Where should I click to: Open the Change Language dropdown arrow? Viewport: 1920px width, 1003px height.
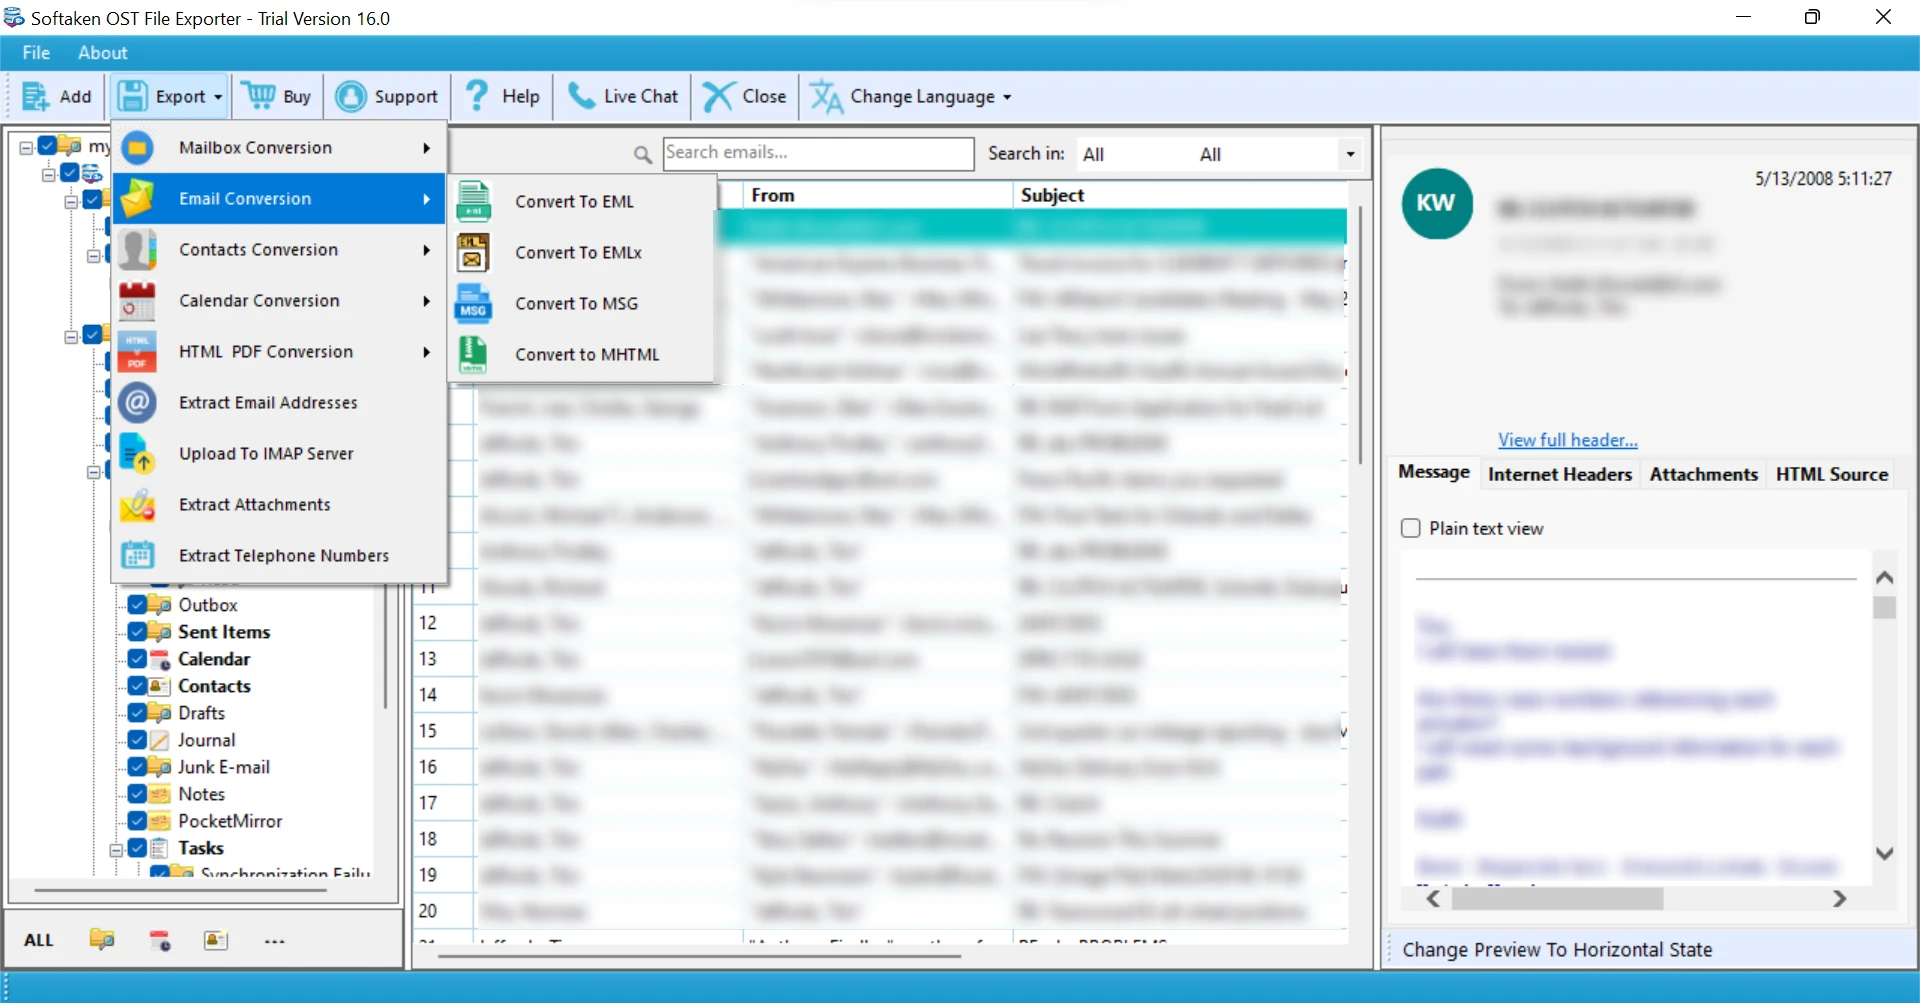(1007, 98)
